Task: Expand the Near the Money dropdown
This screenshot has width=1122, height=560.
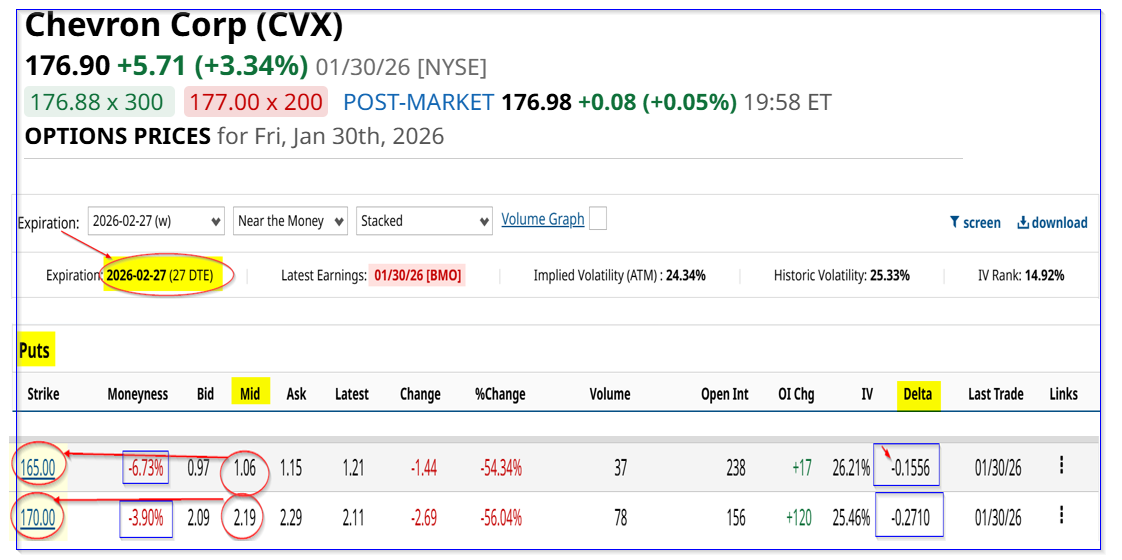Action: click(x=290, y=221)
